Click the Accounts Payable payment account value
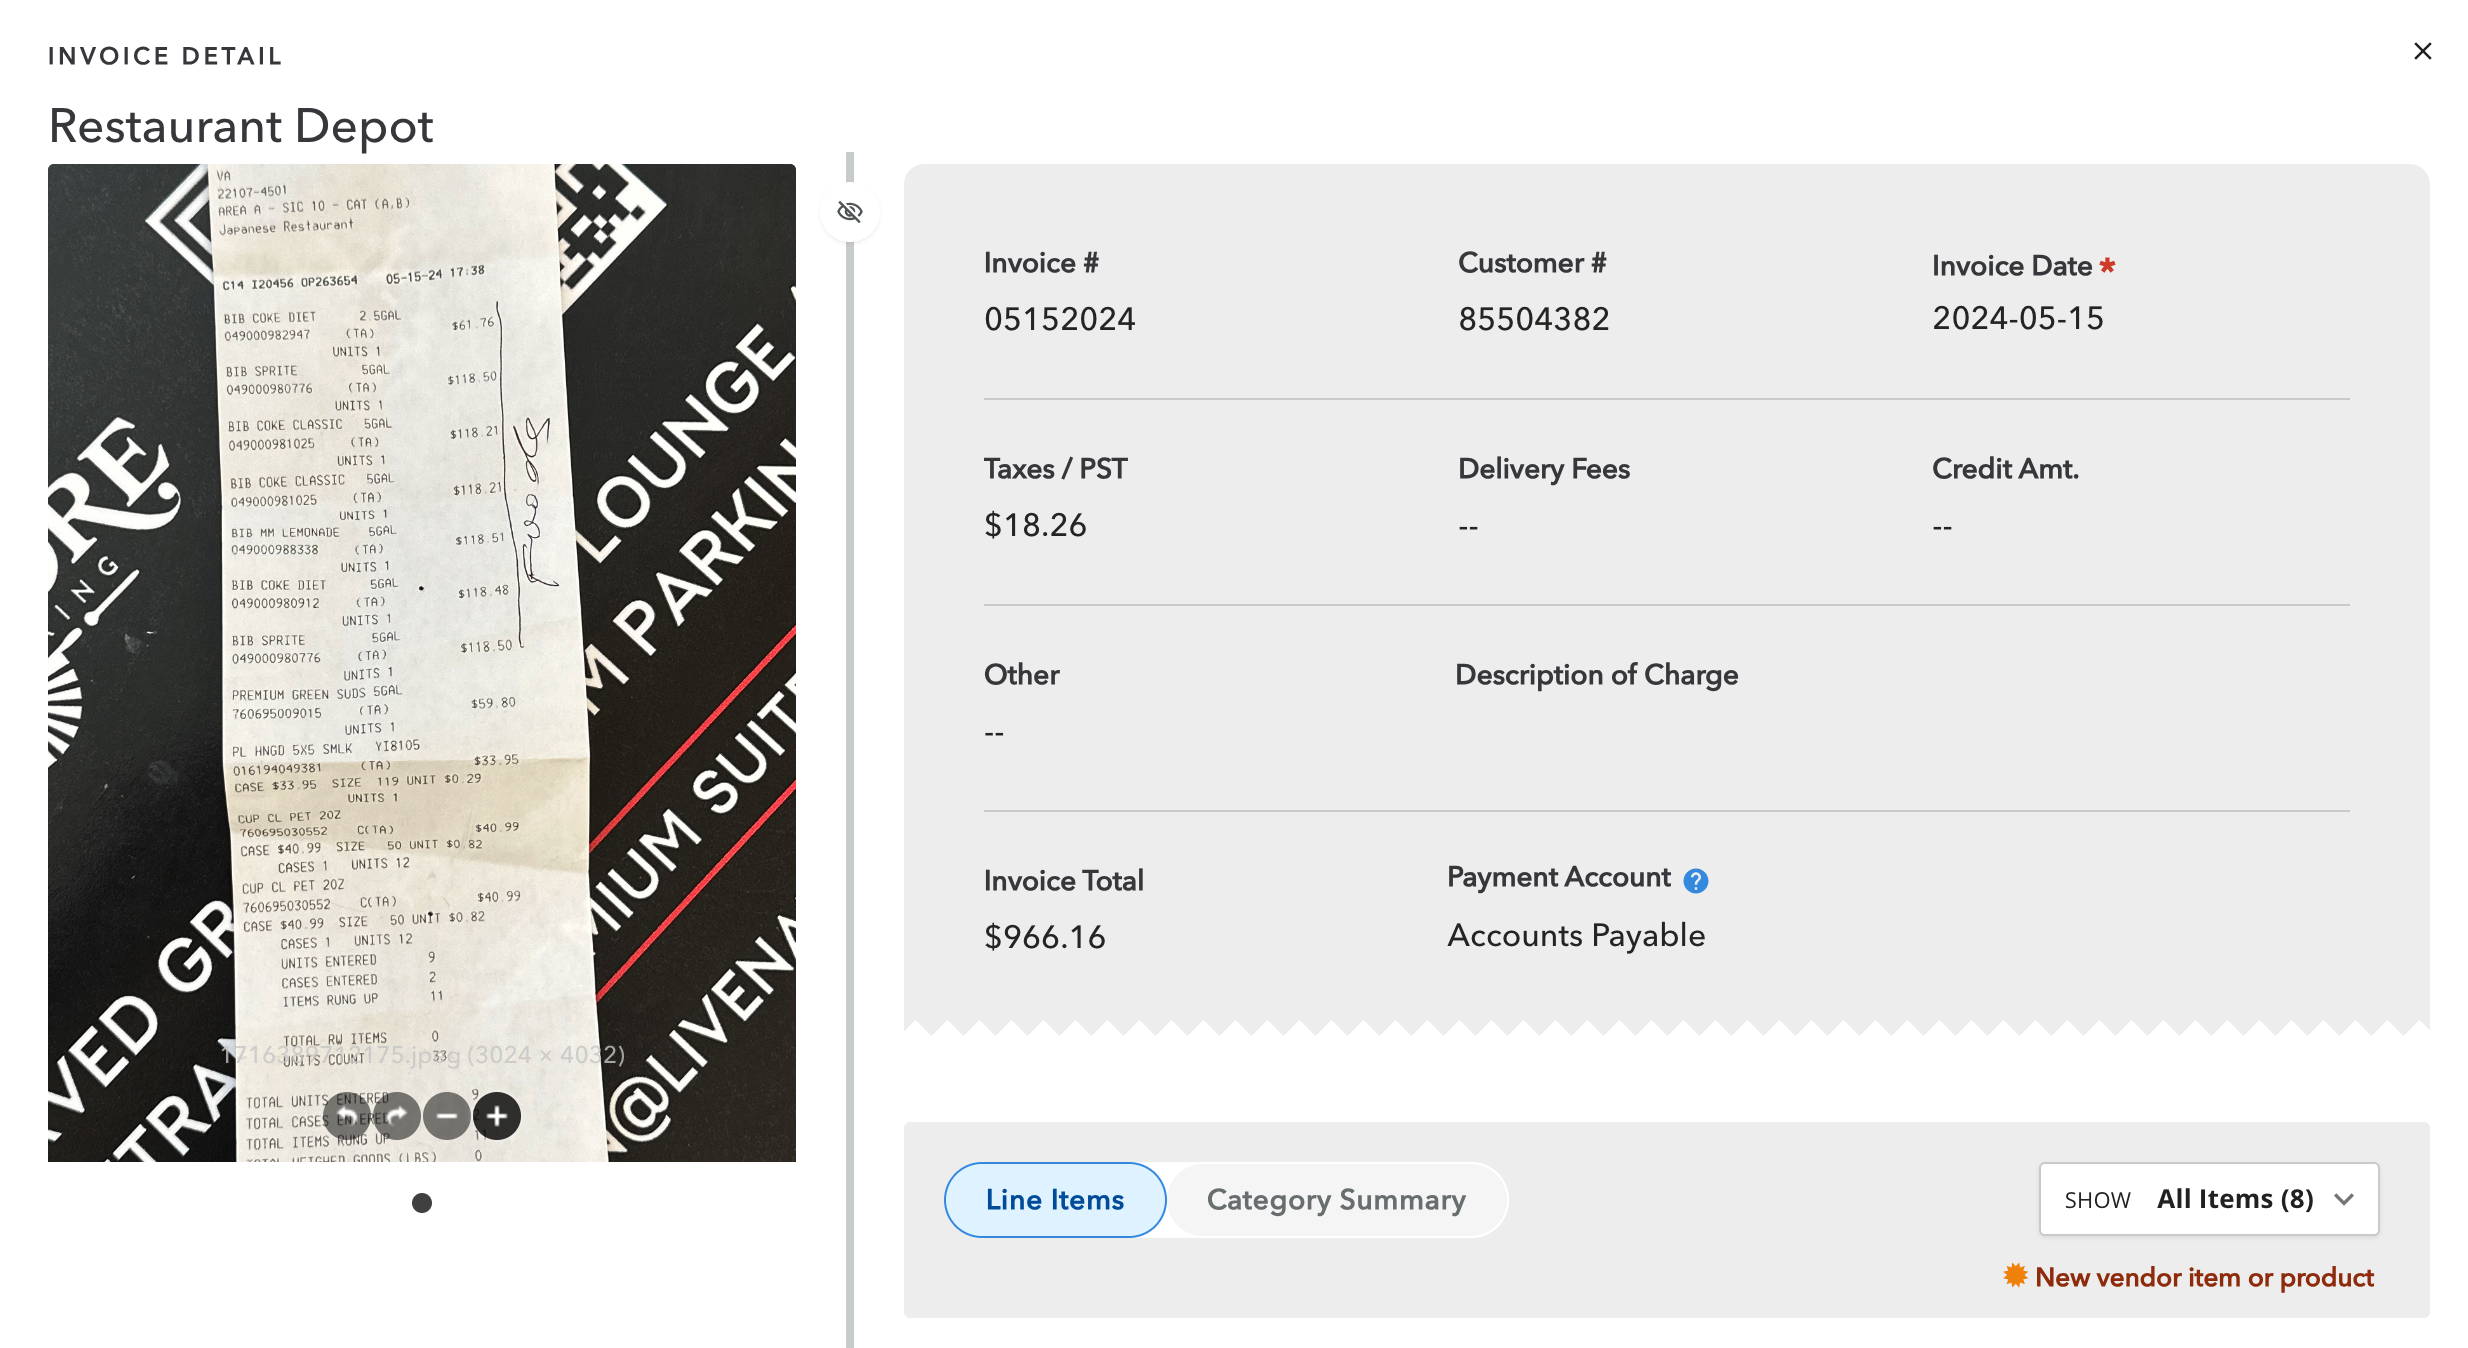Screen dimensions: 2468x1348 pos(1576,936)
